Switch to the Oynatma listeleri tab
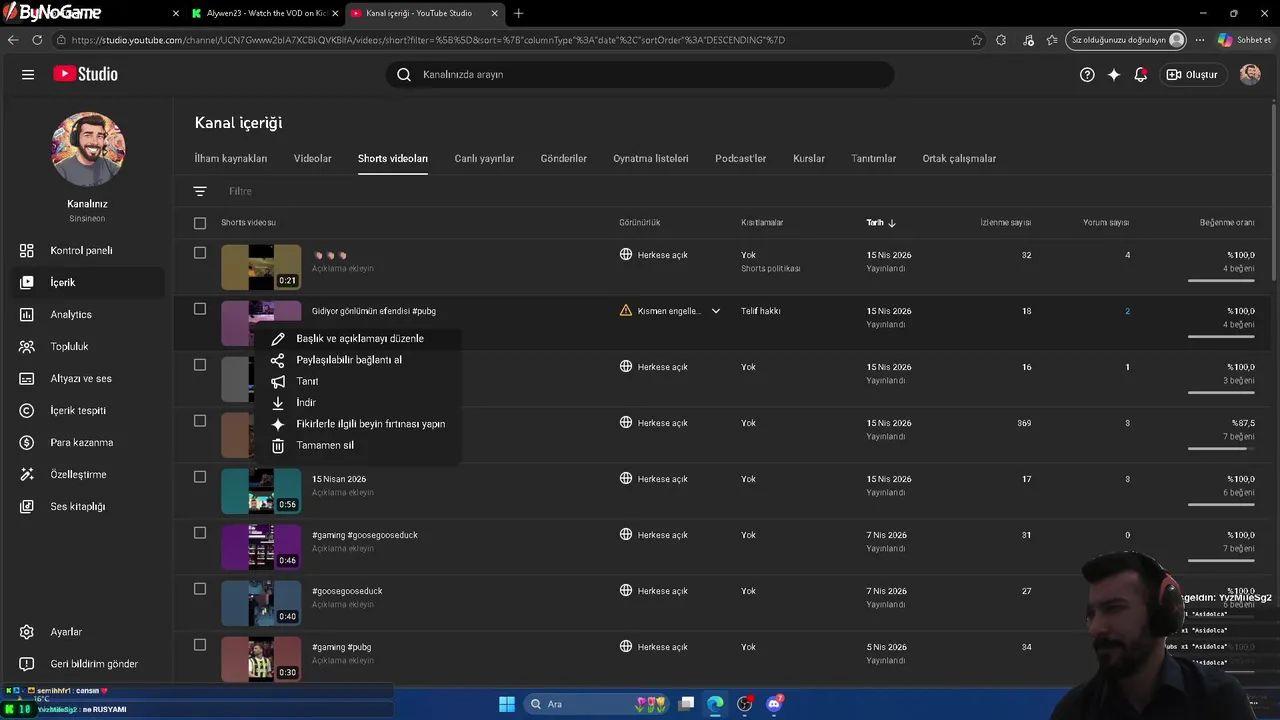This screenshot has height=720, width=1280. [651, 158]
